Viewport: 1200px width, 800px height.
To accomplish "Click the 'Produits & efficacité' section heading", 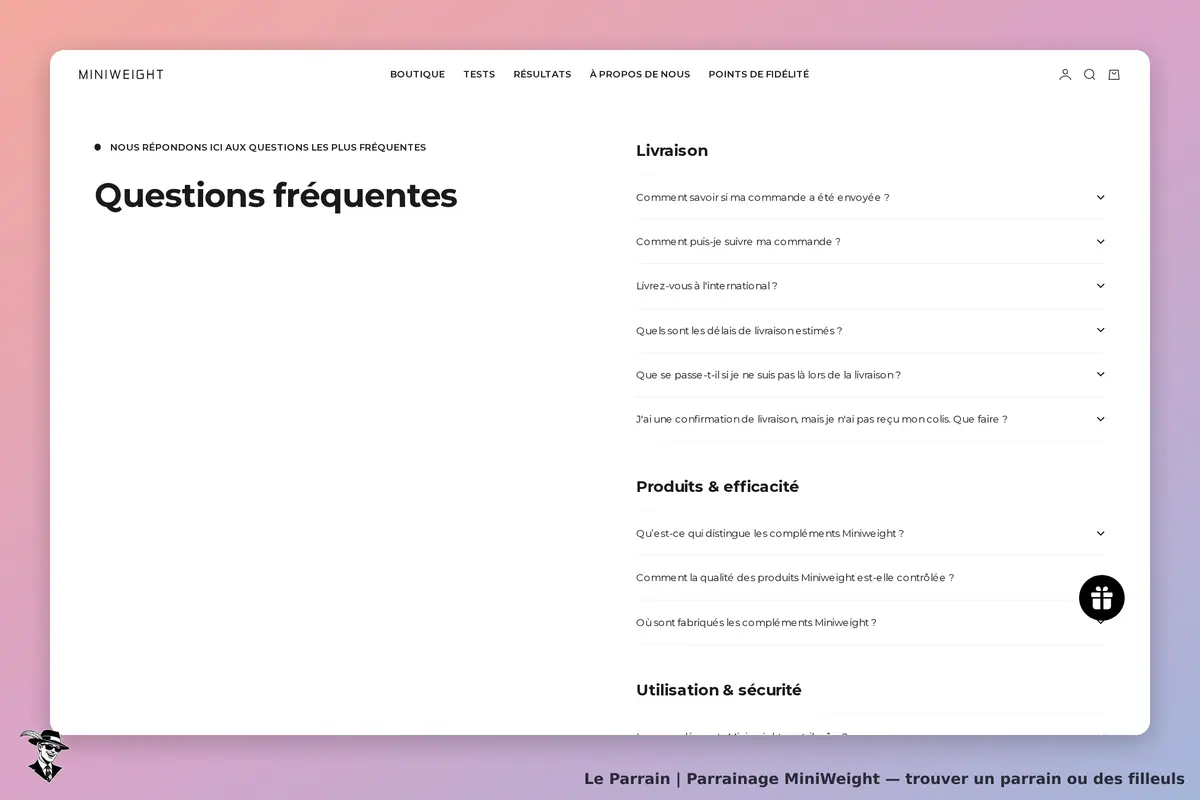I will click(x=717, y=487).
